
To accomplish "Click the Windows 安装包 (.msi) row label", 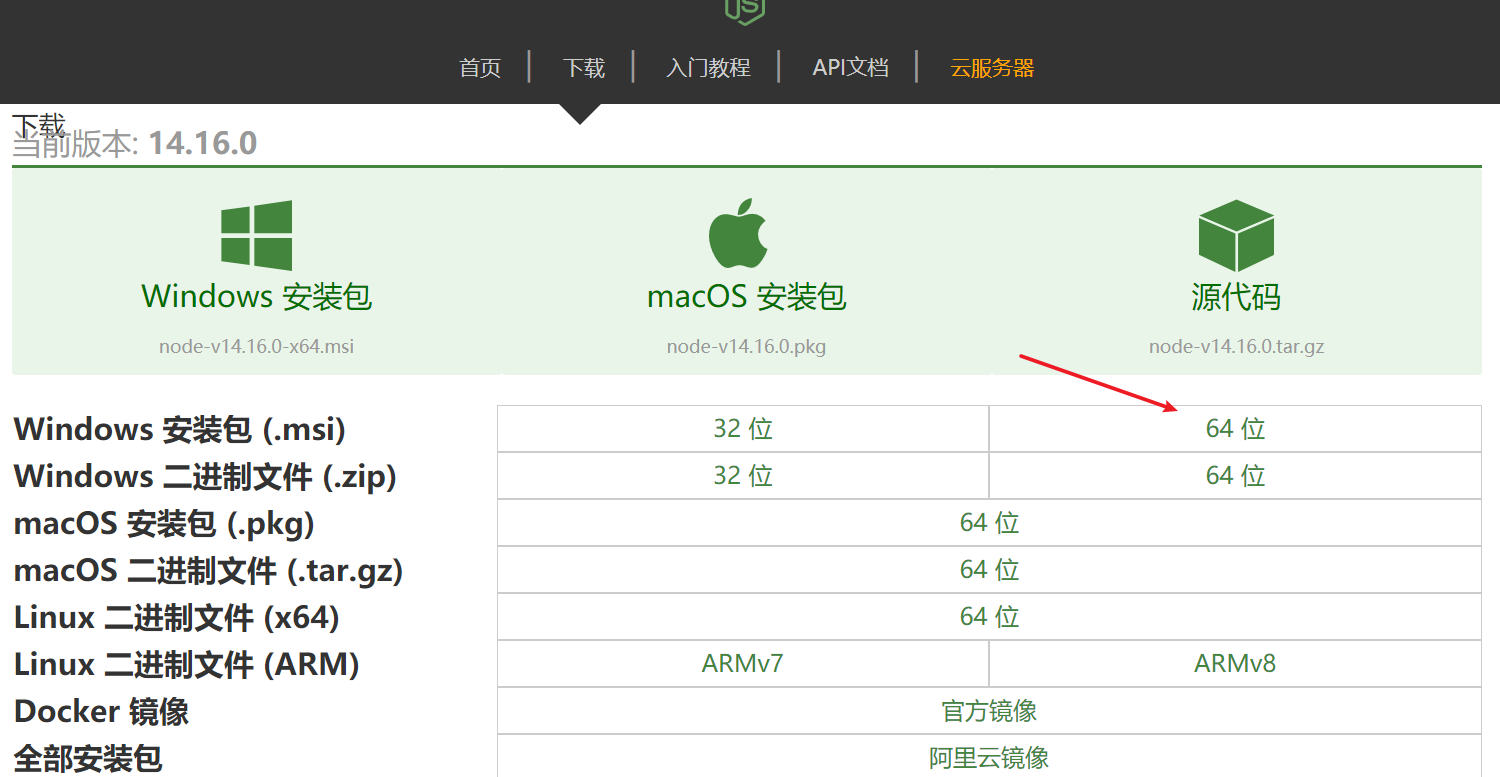I will (180, 430).
